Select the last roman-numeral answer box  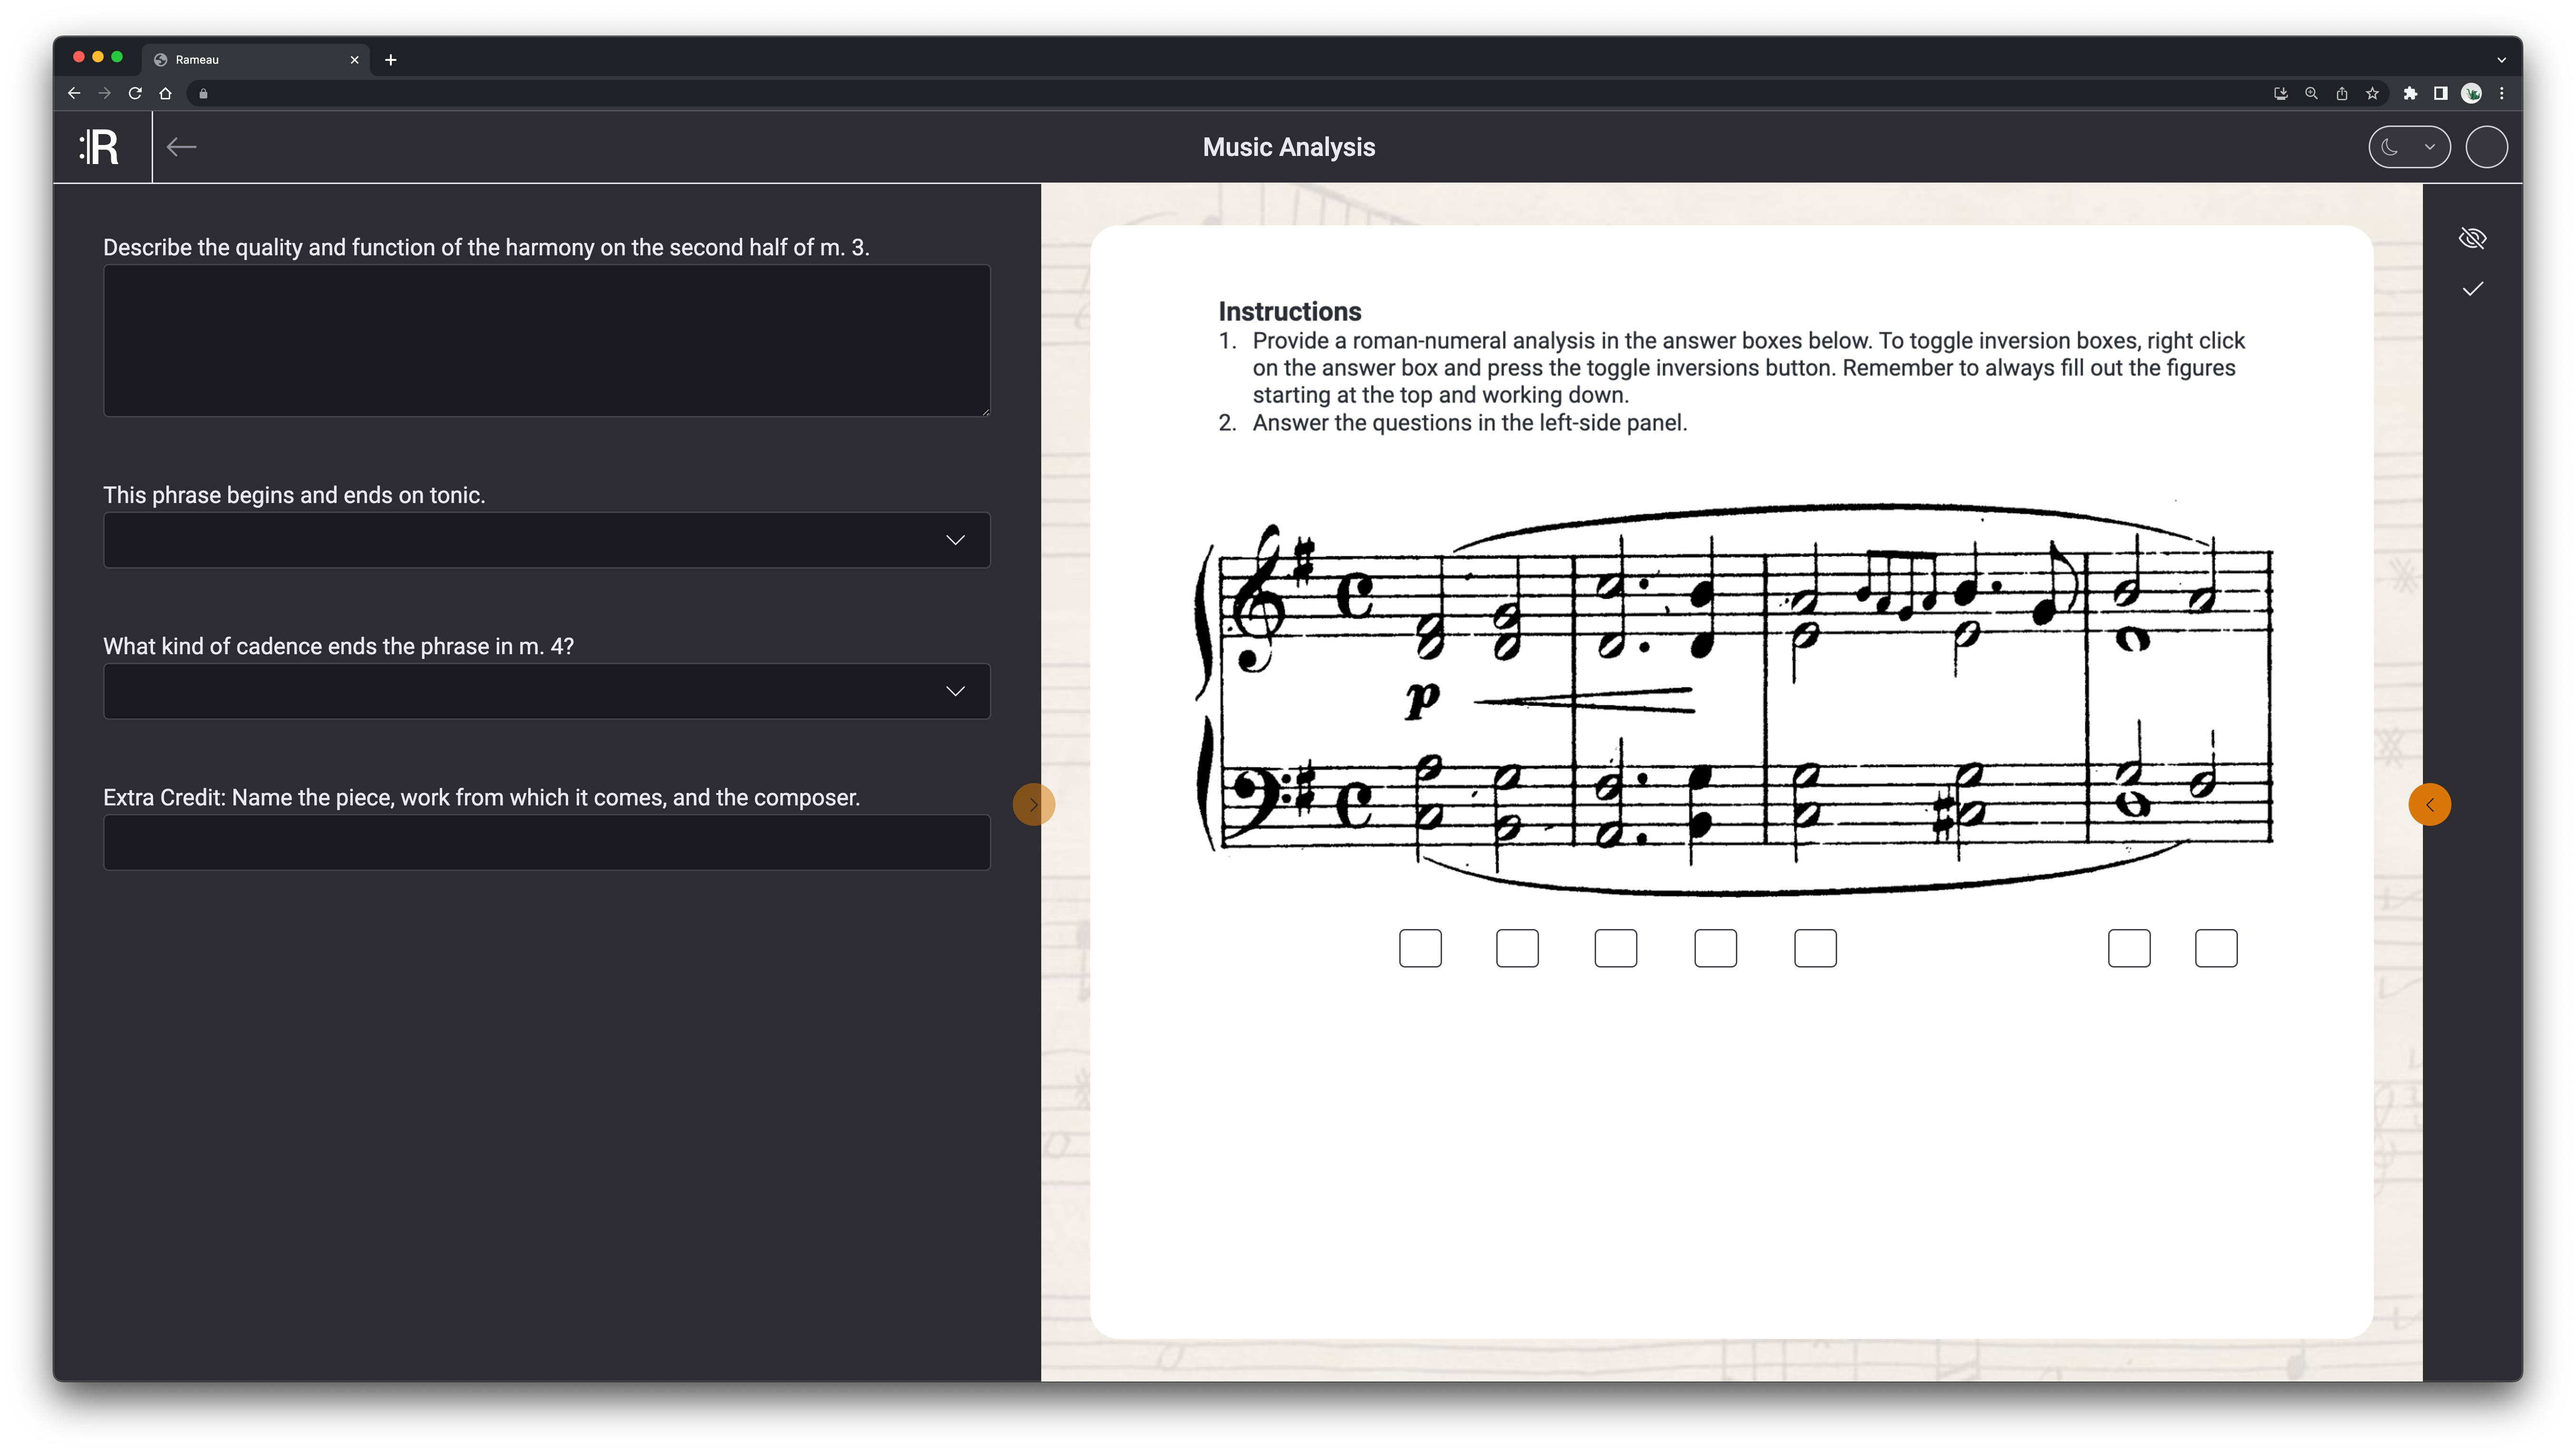coord(2215,948)
